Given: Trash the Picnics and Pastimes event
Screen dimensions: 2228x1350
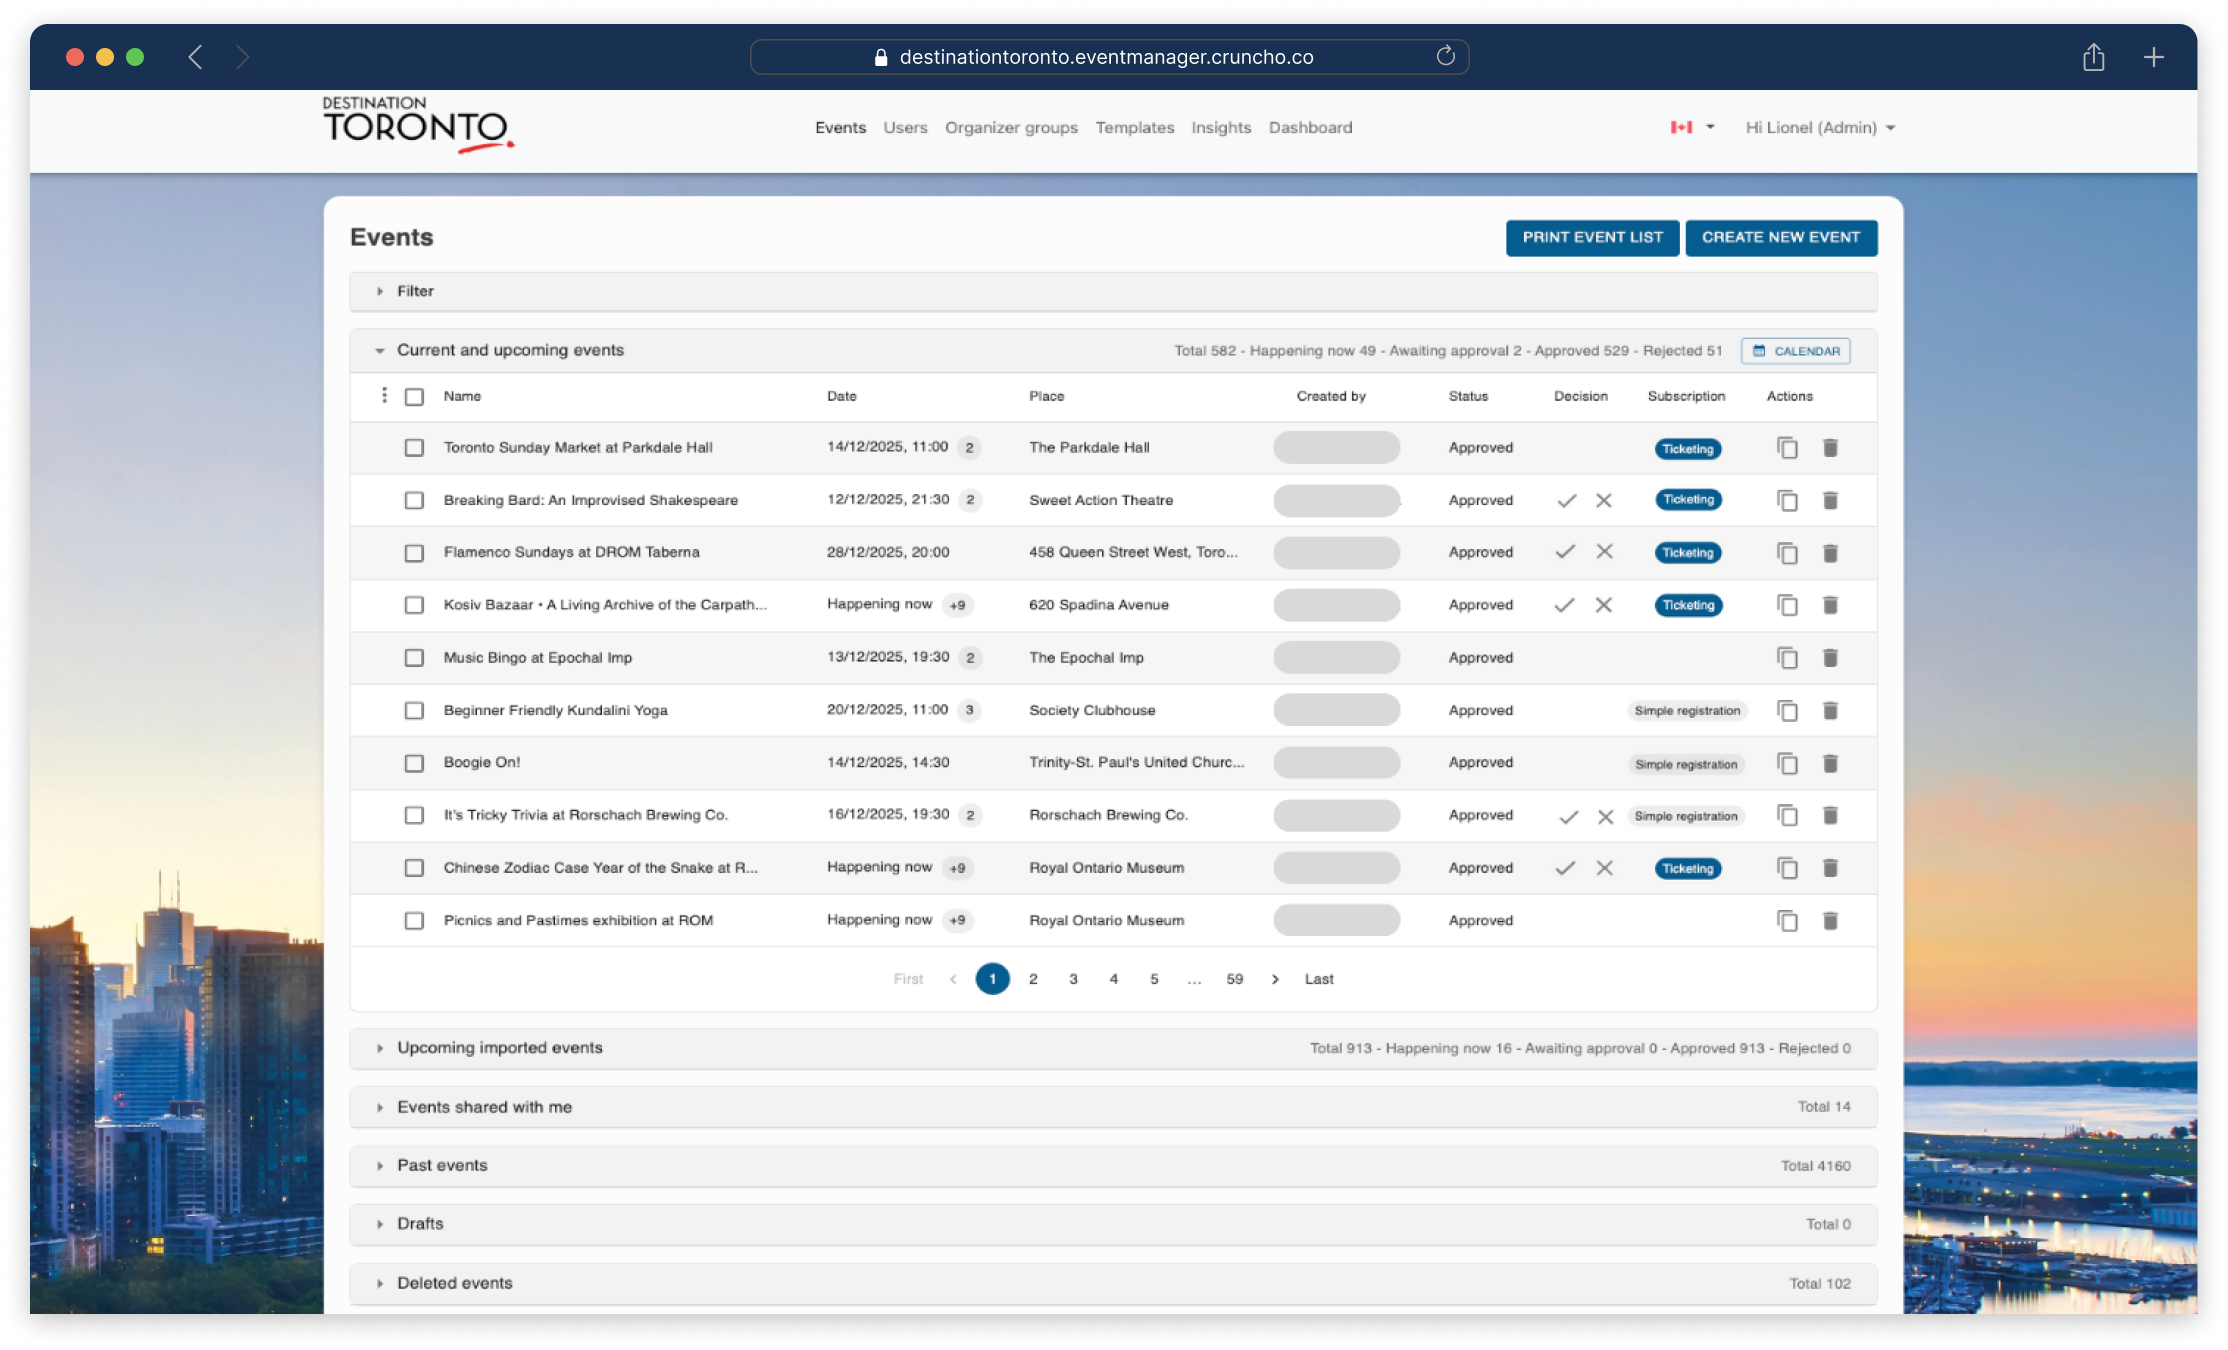Looking at the screenshot, I should [1830, 920].
